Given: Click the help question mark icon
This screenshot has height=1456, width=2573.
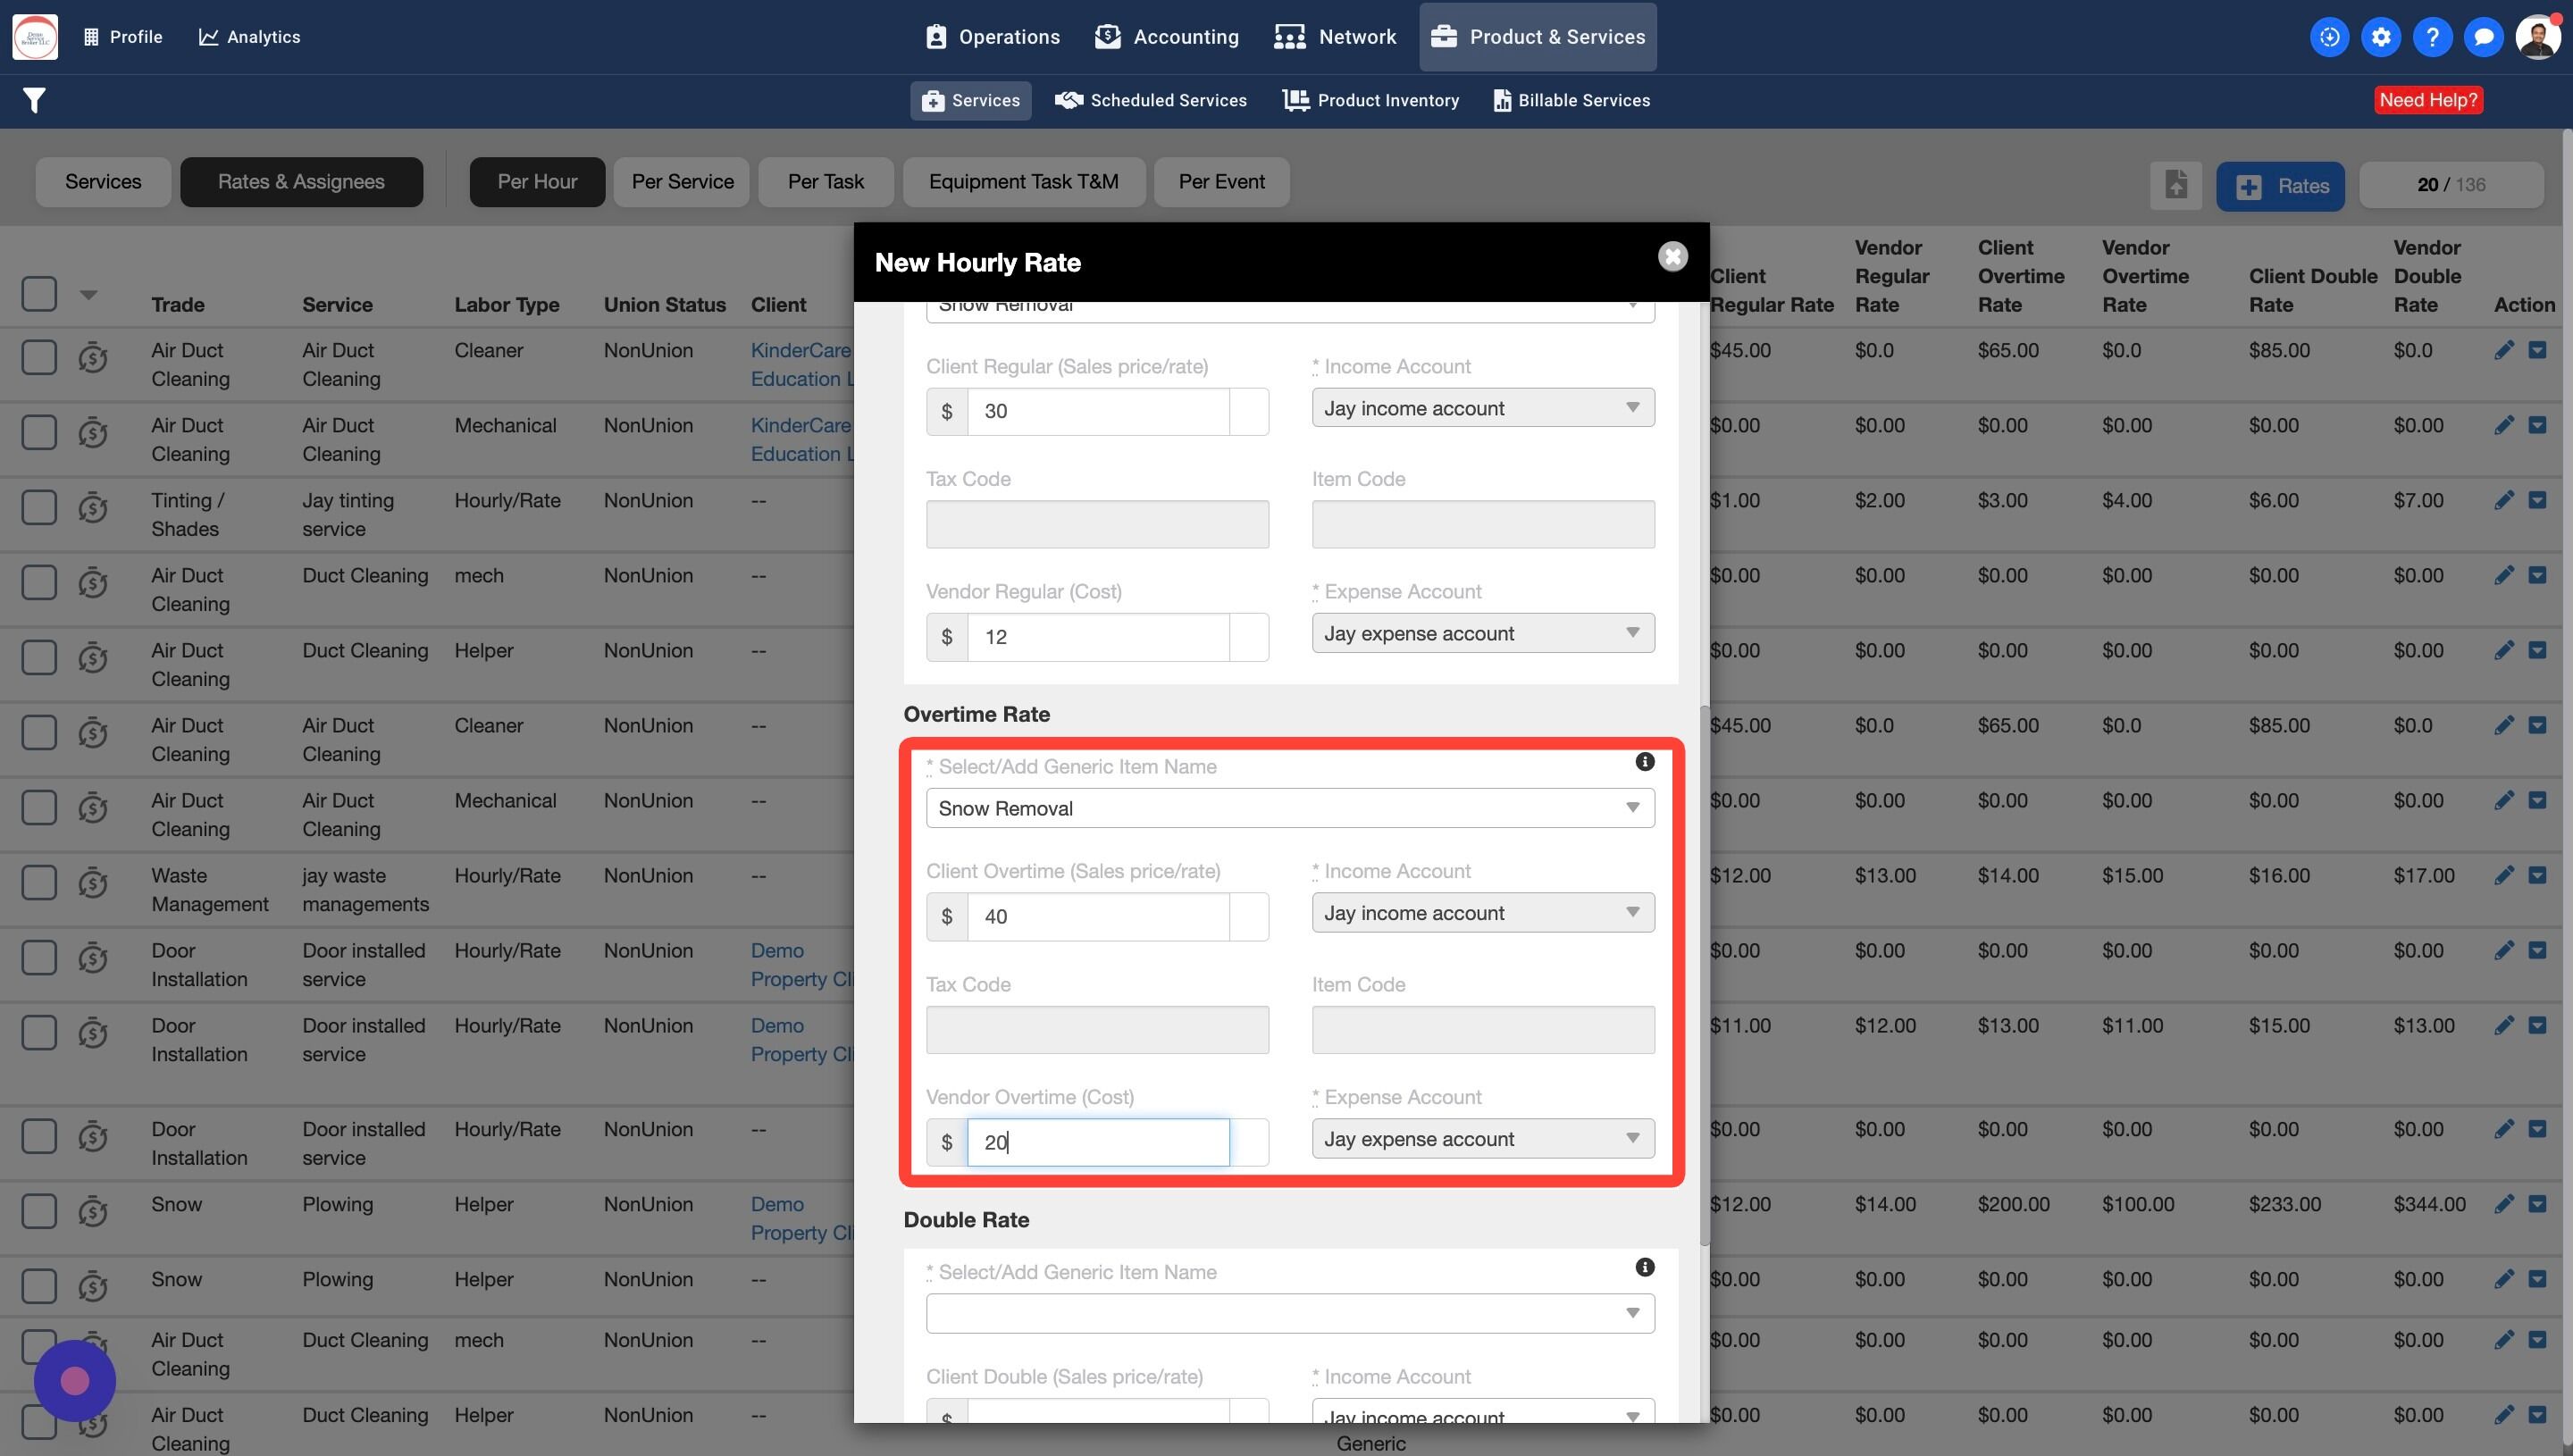Looking at the screenshot, I should 2432,37.
